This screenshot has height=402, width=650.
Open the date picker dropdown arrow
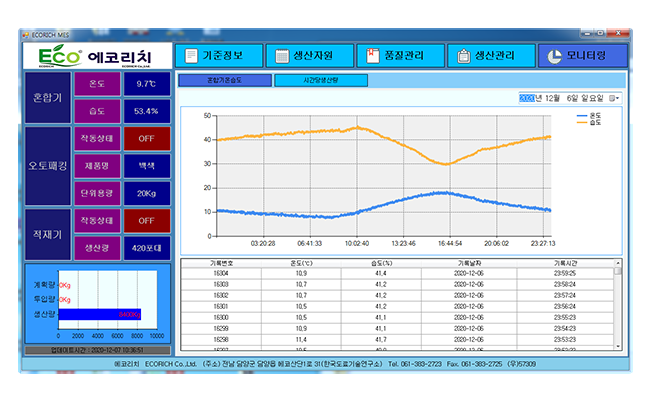pyautogui.click(x=615, y=98)
